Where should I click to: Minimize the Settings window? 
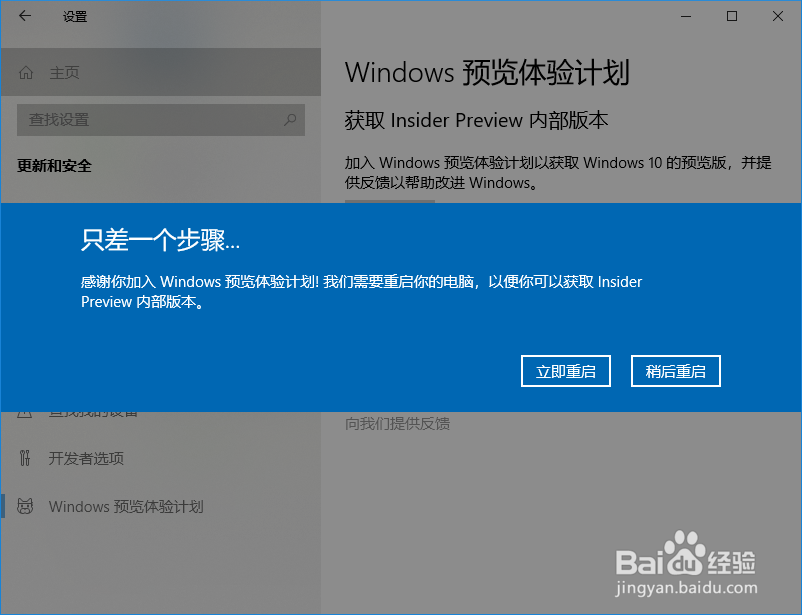(x=686, y=16)
